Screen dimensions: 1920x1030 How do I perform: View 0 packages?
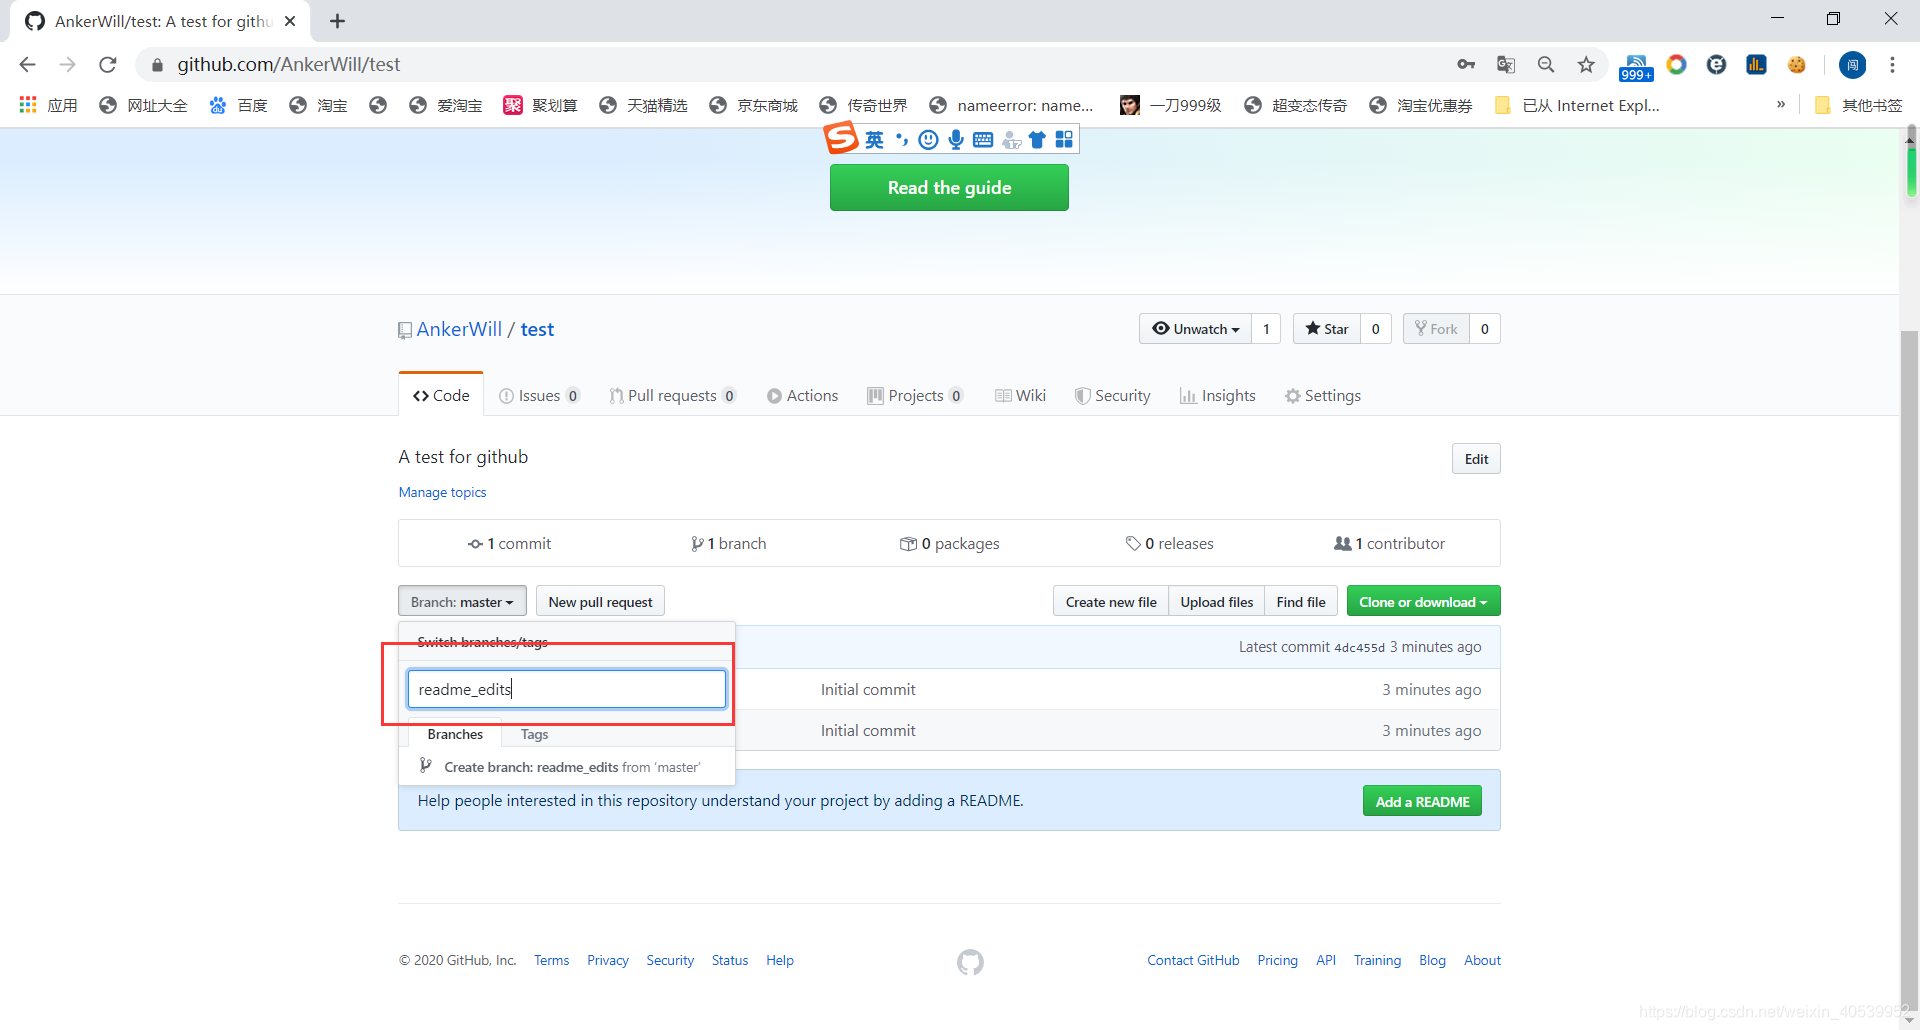click(x=949, y=543)
